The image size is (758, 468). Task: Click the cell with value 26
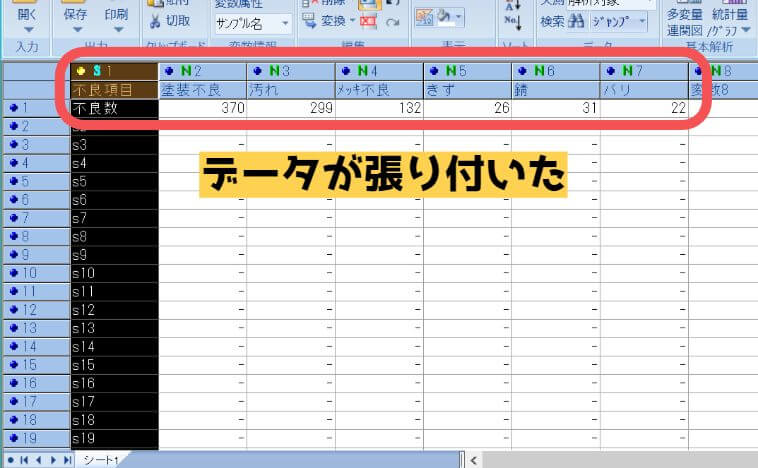tap(468, 108)
